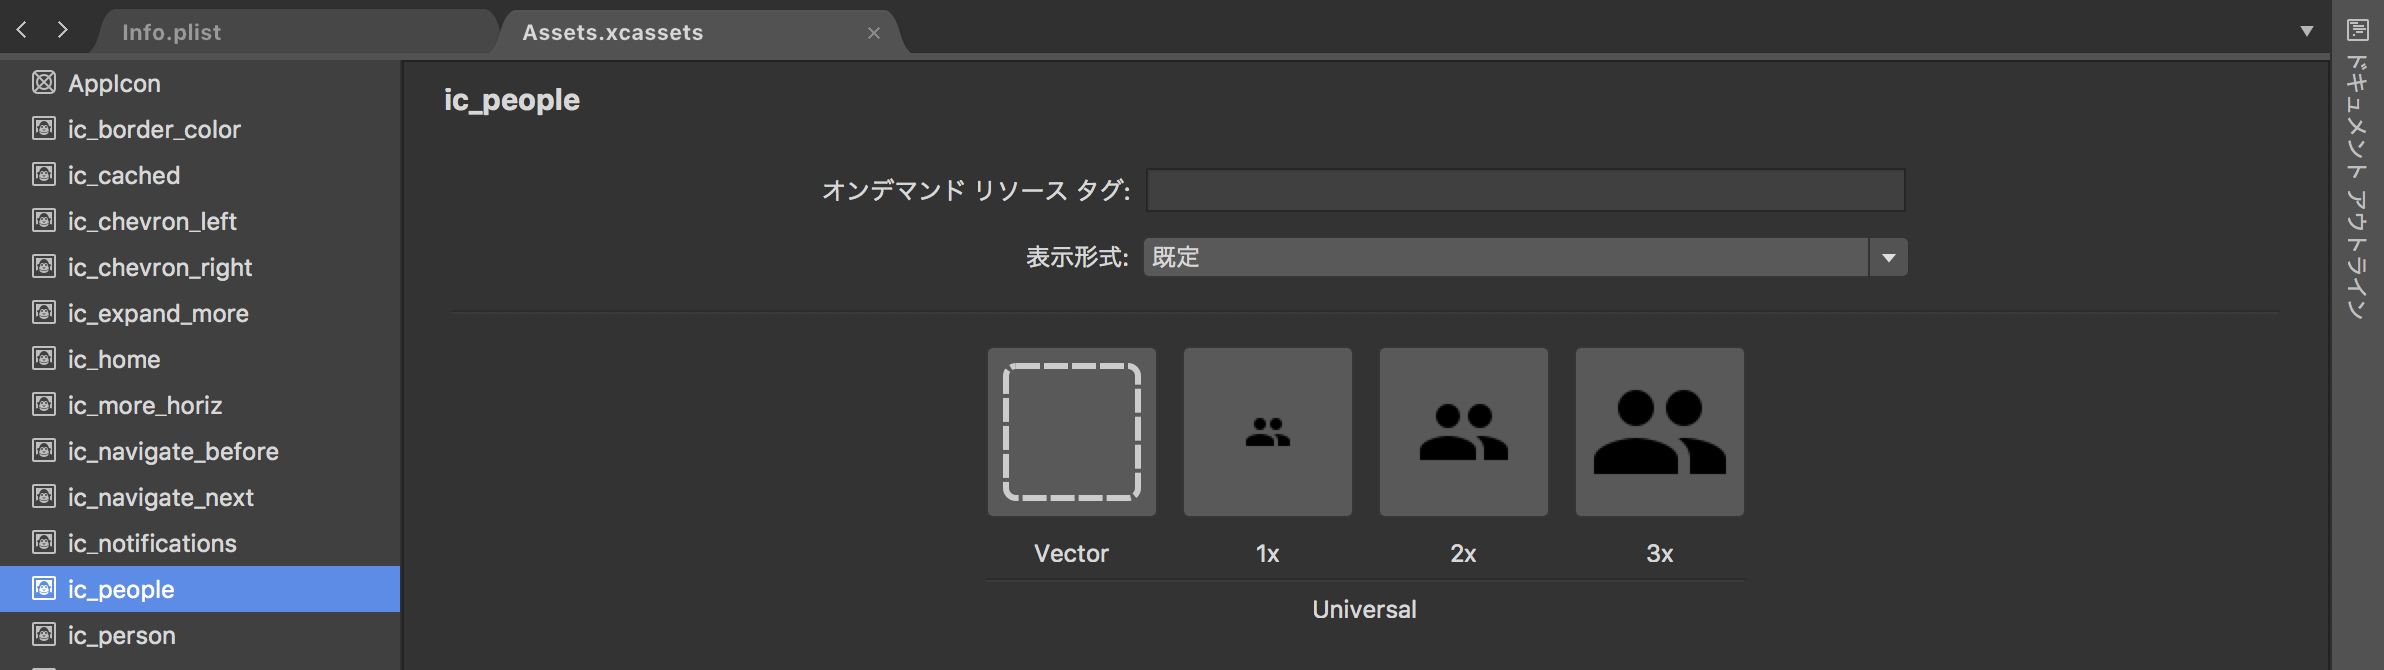
Task: Close the Assets.xcassets tab
Action: tap(874, 33)
